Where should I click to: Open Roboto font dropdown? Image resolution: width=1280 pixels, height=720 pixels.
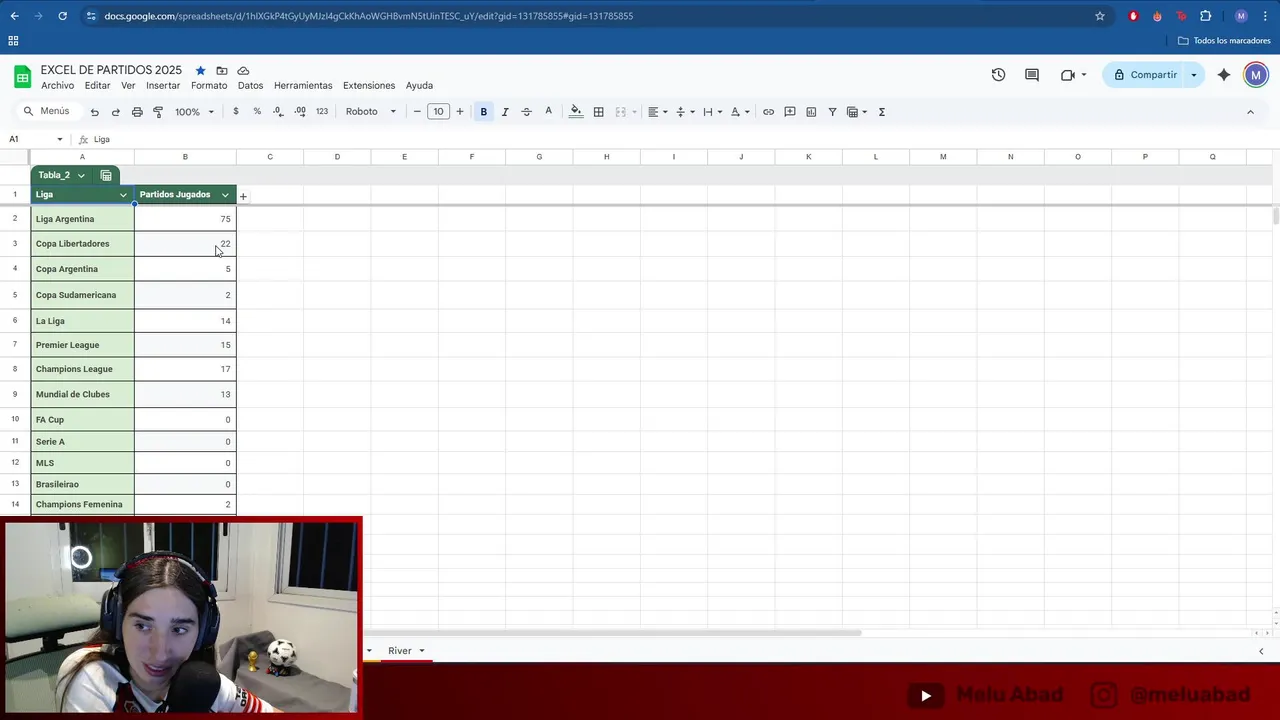[x=371, y=112]
